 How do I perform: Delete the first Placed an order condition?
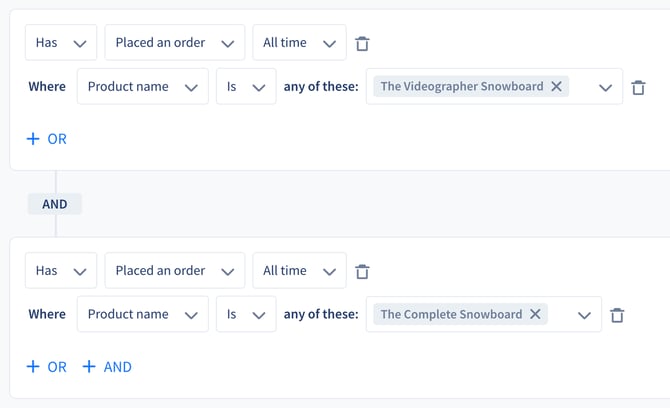point(362,44)
